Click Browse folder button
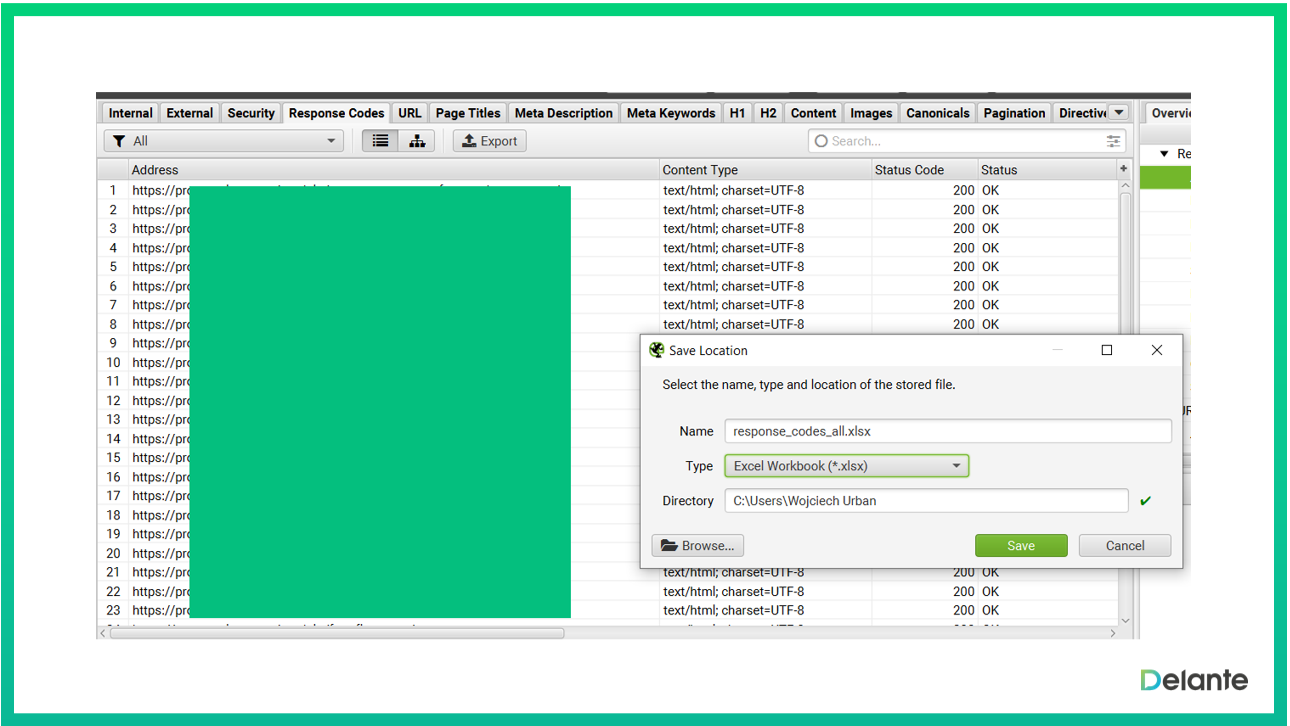 [697, 545]
